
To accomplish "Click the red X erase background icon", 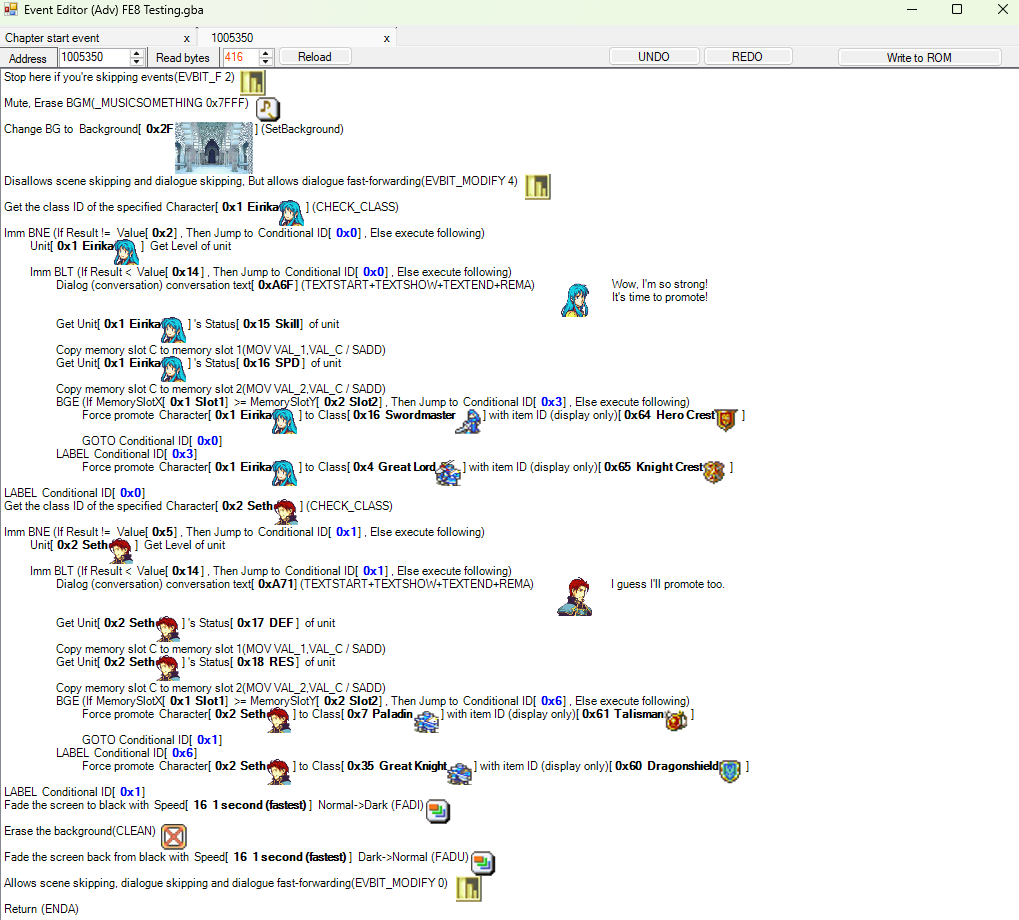I will (x=174, y=836).
